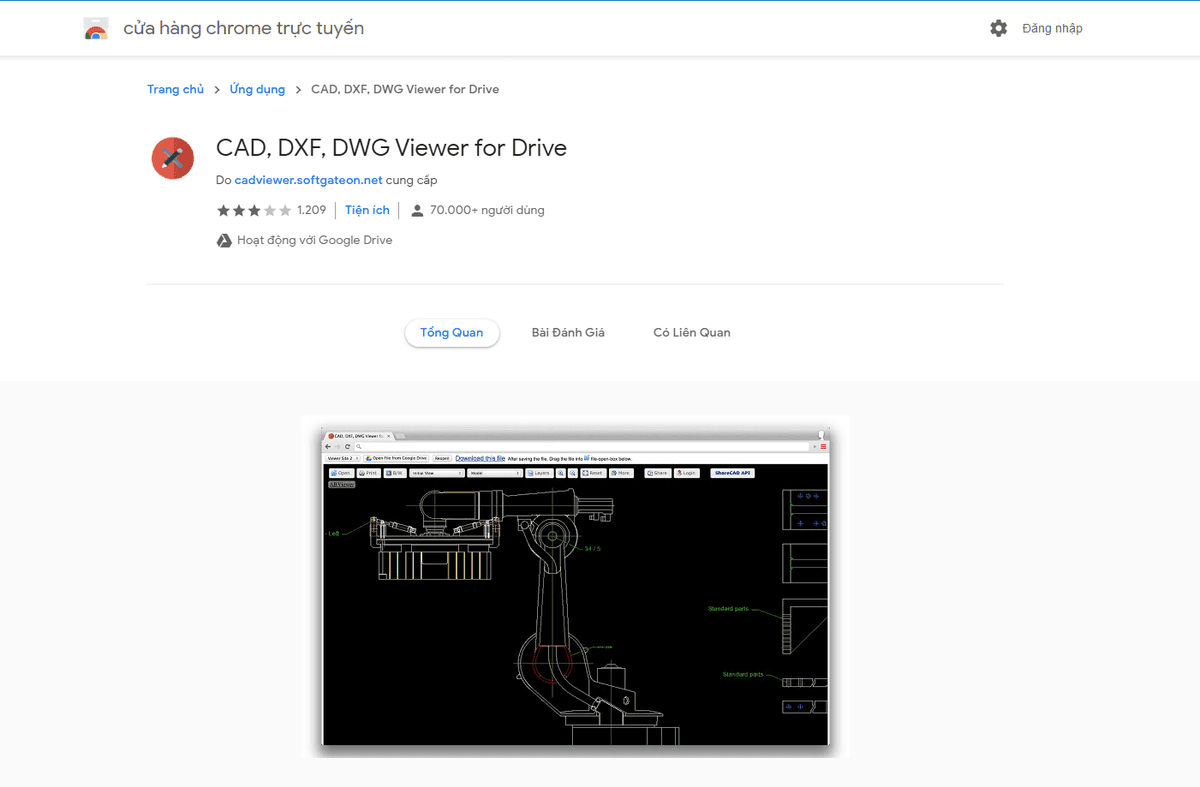Open Model dropdown in preview screenshot

[x=495, y=473]
